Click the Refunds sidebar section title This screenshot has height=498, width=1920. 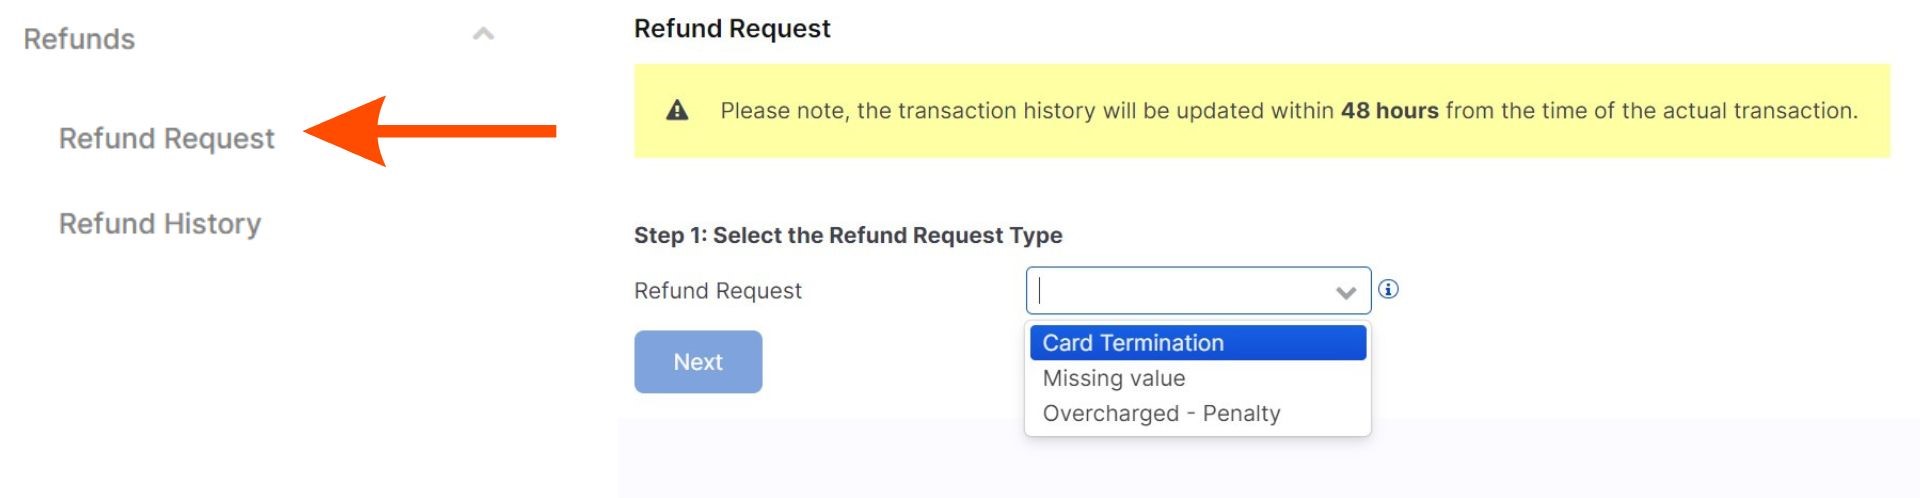coord(79,39)
